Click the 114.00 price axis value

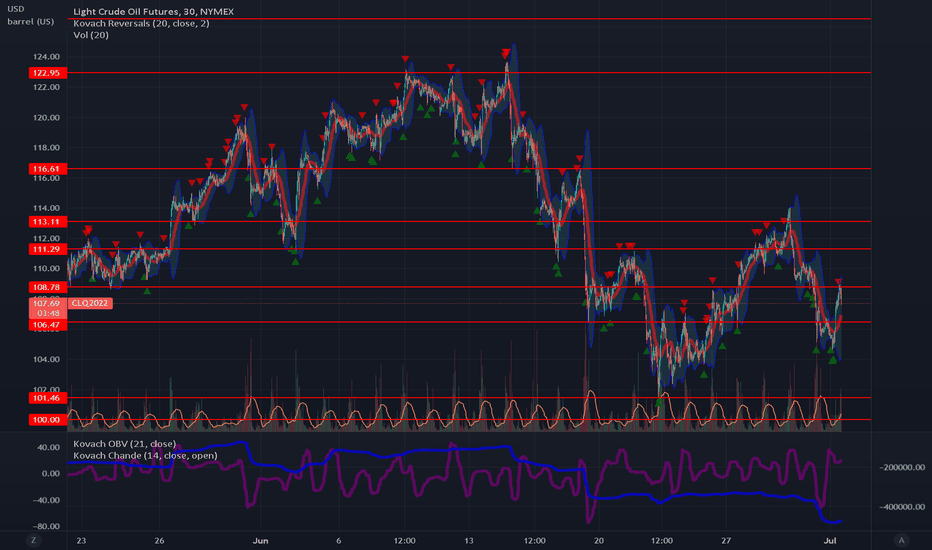coord(46,208)
